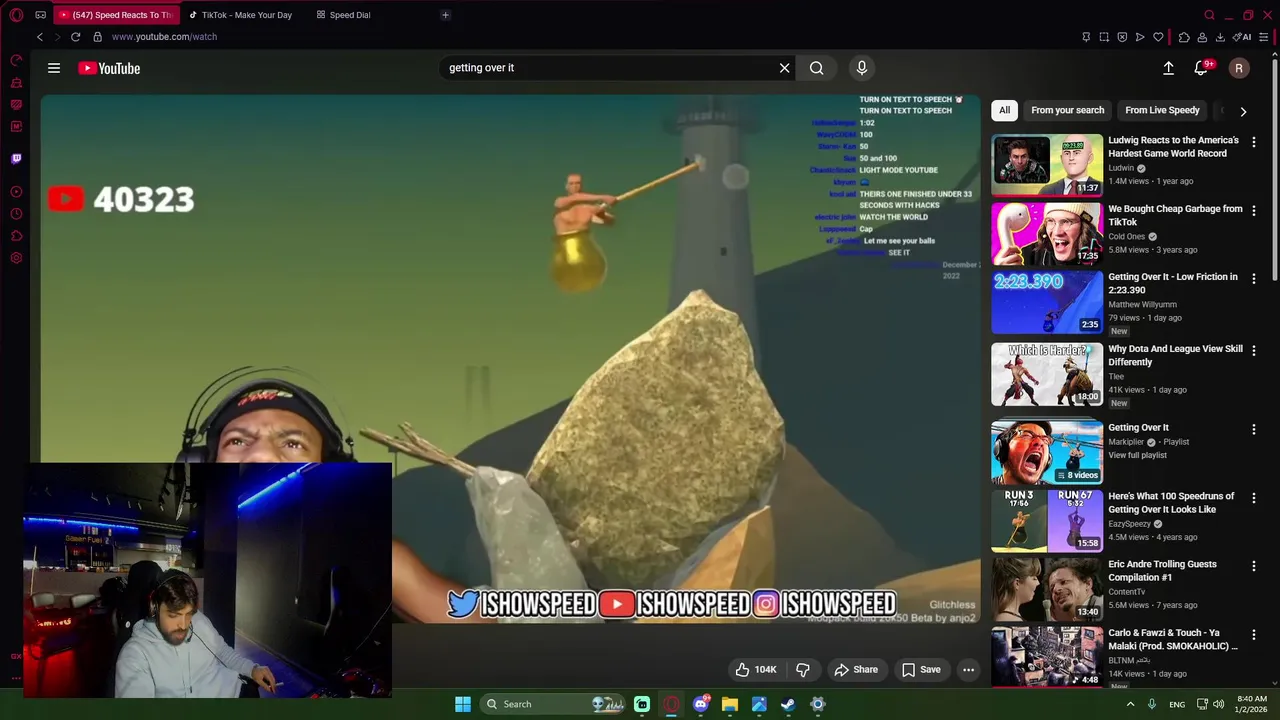1280x720 pixels.
Task: Grab the page vertical scrollbar
Action: click(x=1275, y=170)
